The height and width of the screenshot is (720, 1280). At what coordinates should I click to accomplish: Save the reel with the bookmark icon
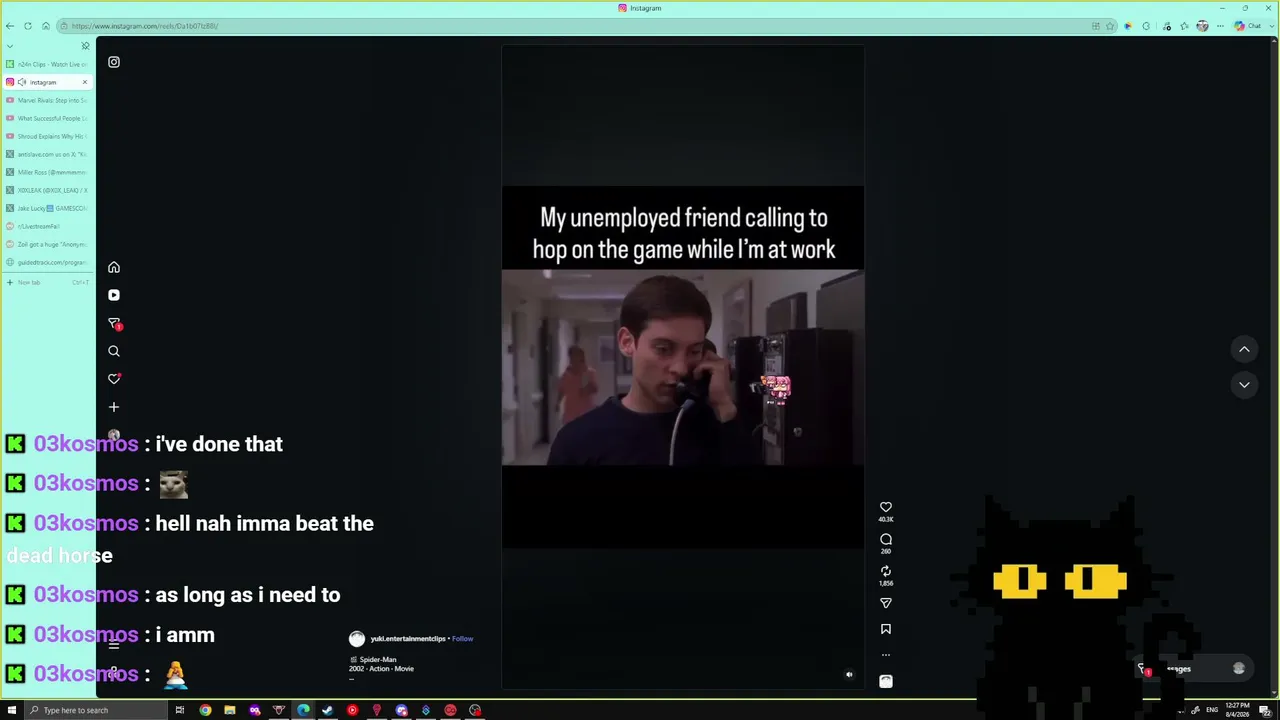tap(886, 629)
